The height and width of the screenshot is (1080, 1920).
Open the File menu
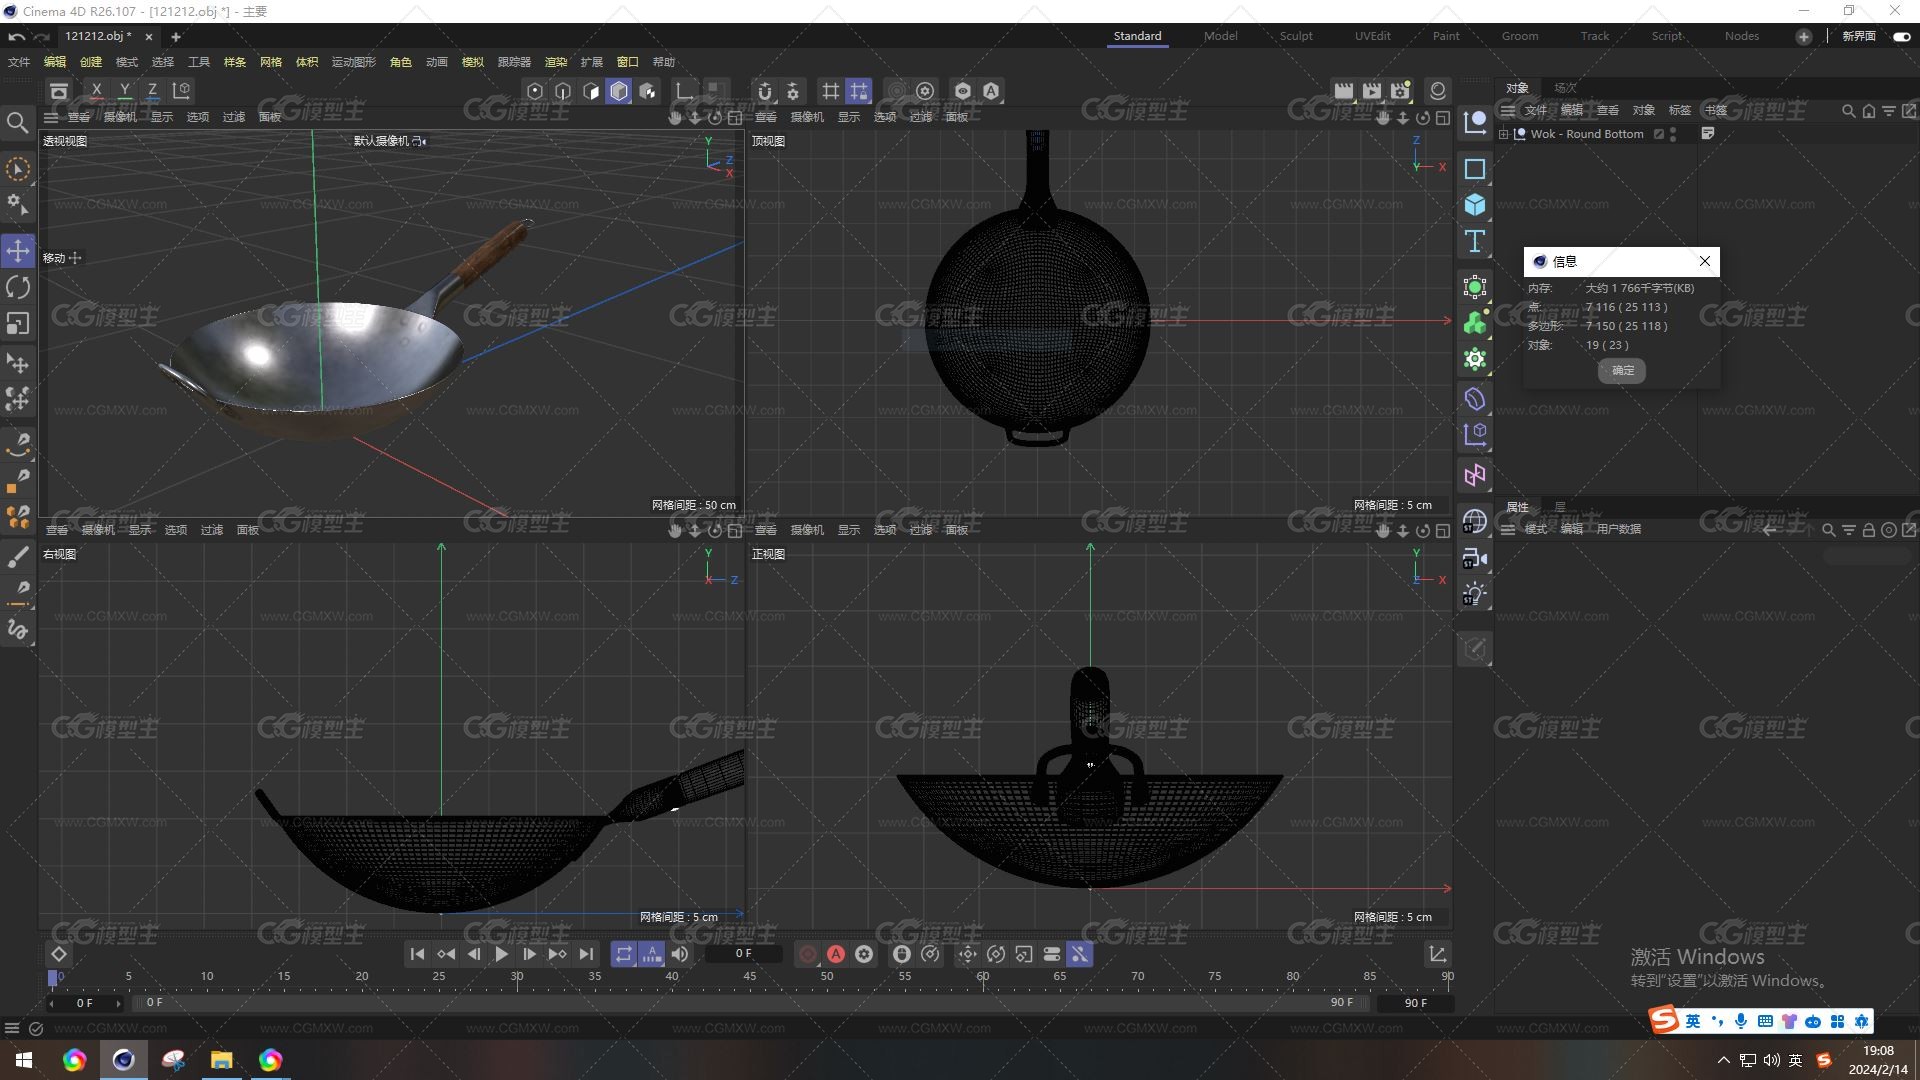tap(19, 62)
